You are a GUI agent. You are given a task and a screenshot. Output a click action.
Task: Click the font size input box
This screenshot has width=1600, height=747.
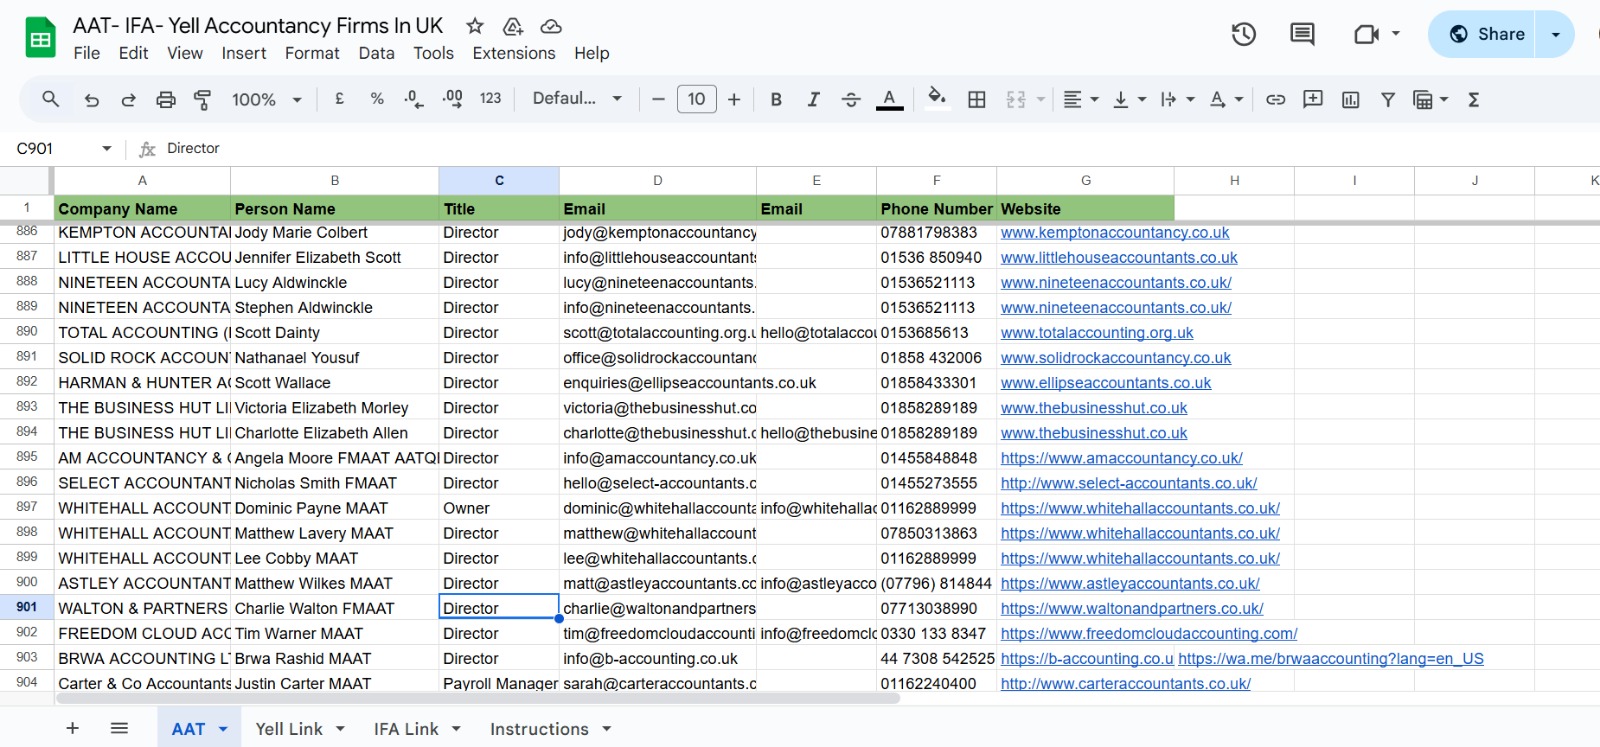697,99
